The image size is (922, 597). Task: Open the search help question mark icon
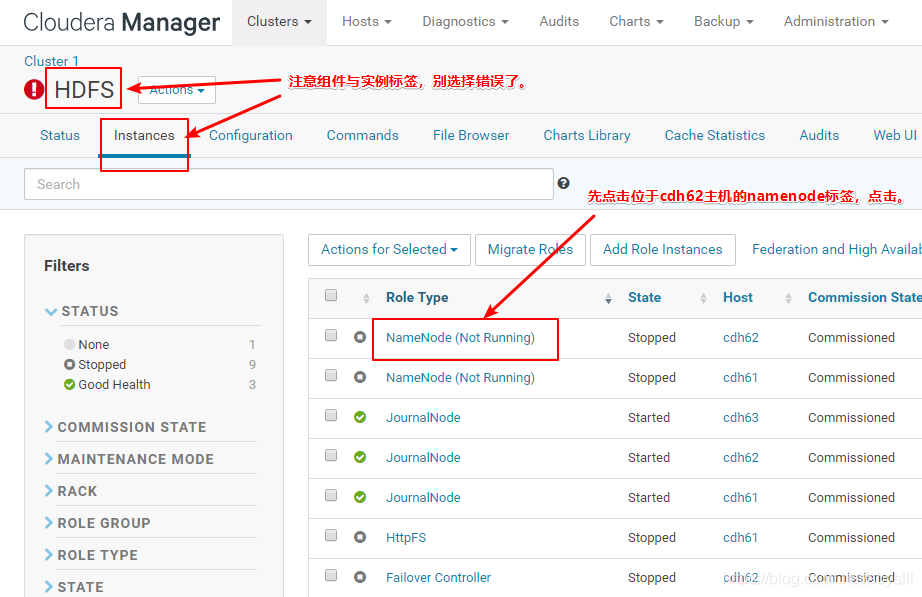pos(563,183)
